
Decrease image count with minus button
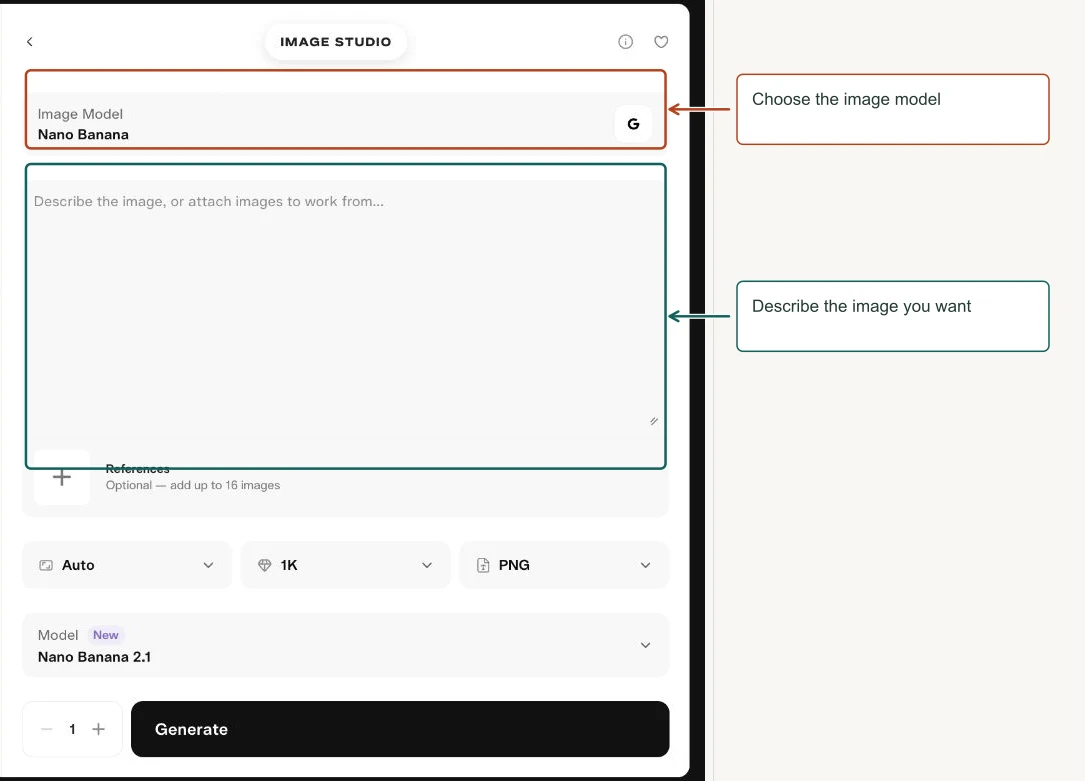coord(46,729)
